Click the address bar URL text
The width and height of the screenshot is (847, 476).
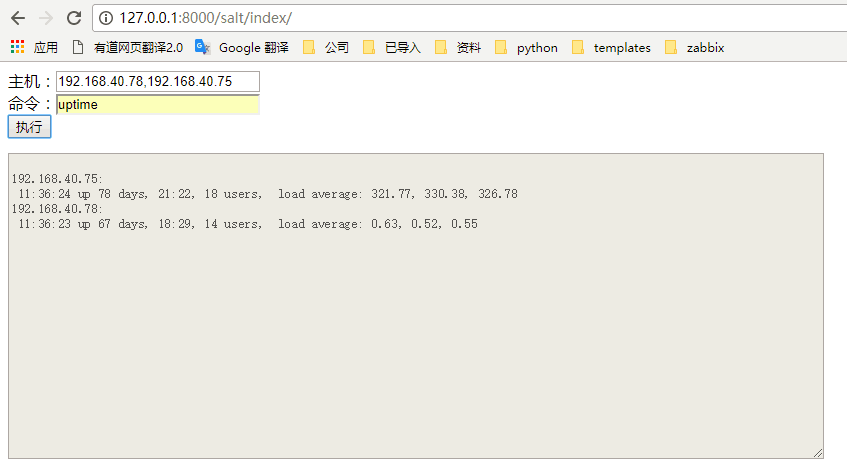point(205,18)
